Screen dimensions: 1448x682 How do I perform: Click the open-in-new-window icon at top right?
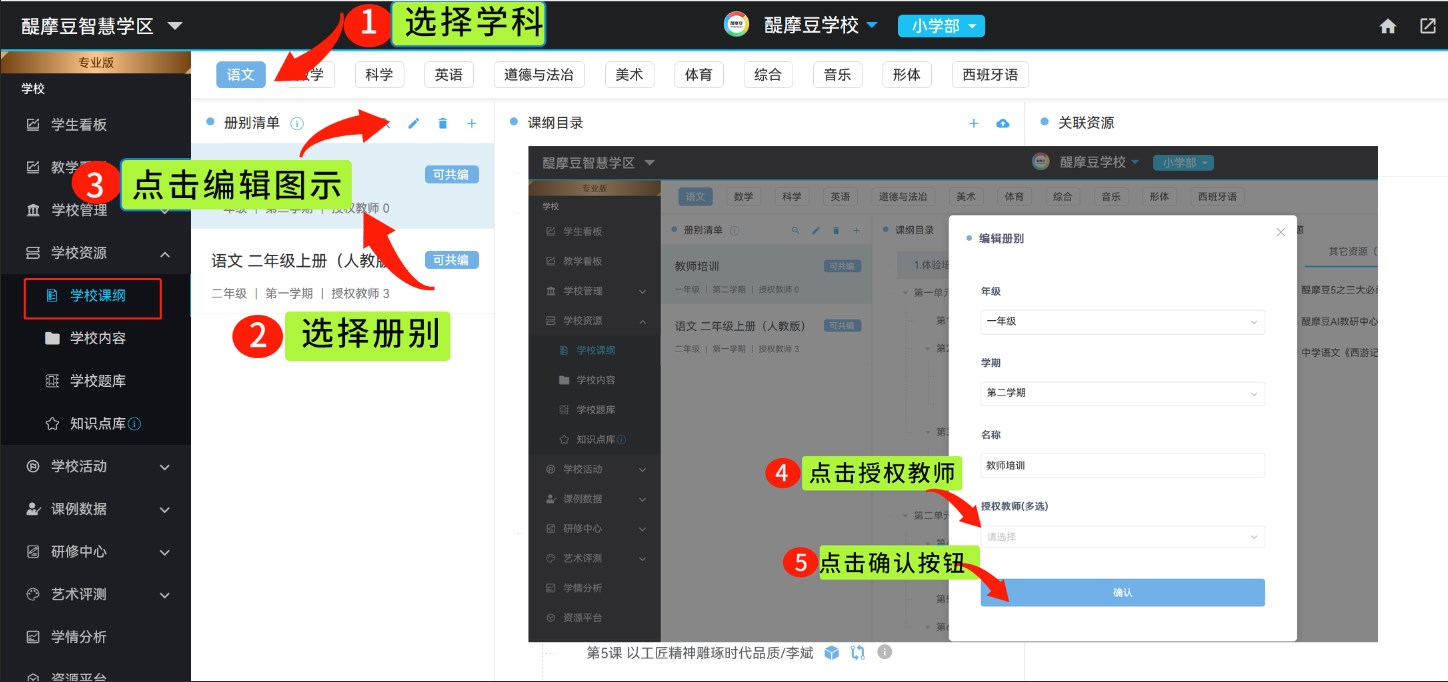pyautogui.click(x=1428, y=27)
